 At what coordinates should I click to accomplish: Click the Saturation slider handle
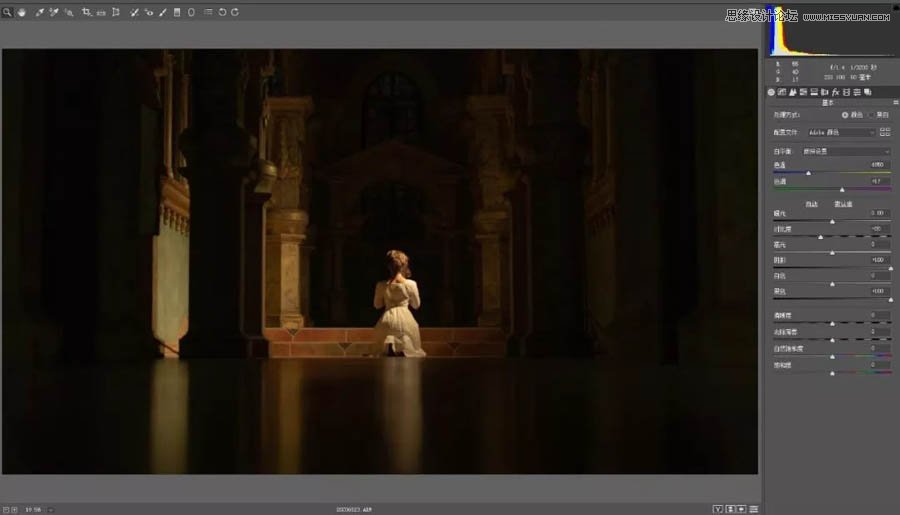pos(832,373)
